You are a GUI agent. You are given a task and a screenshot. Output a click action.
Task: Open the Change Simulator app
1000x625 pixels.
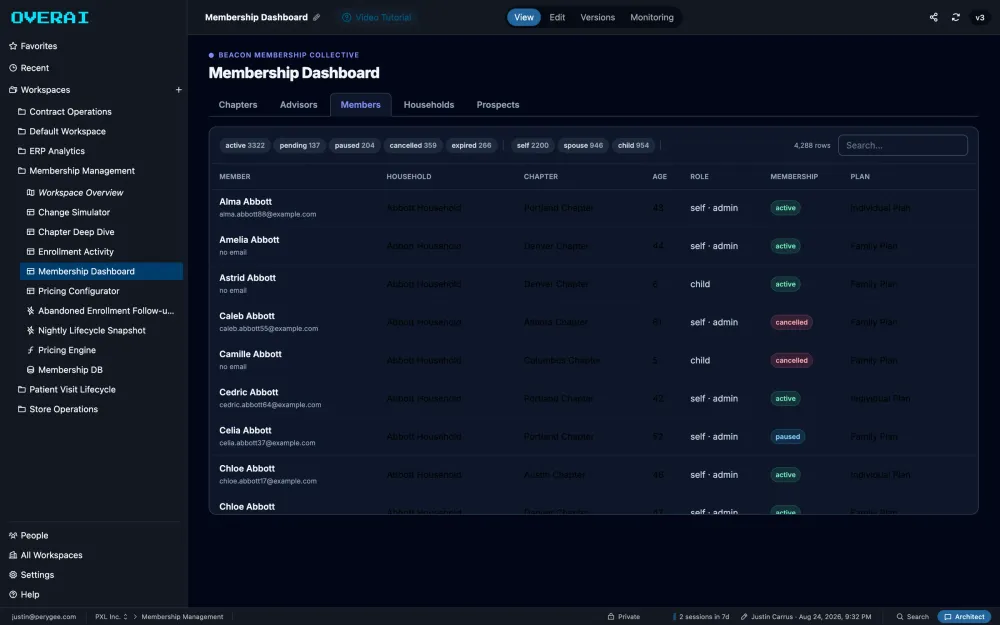[68, 212]
